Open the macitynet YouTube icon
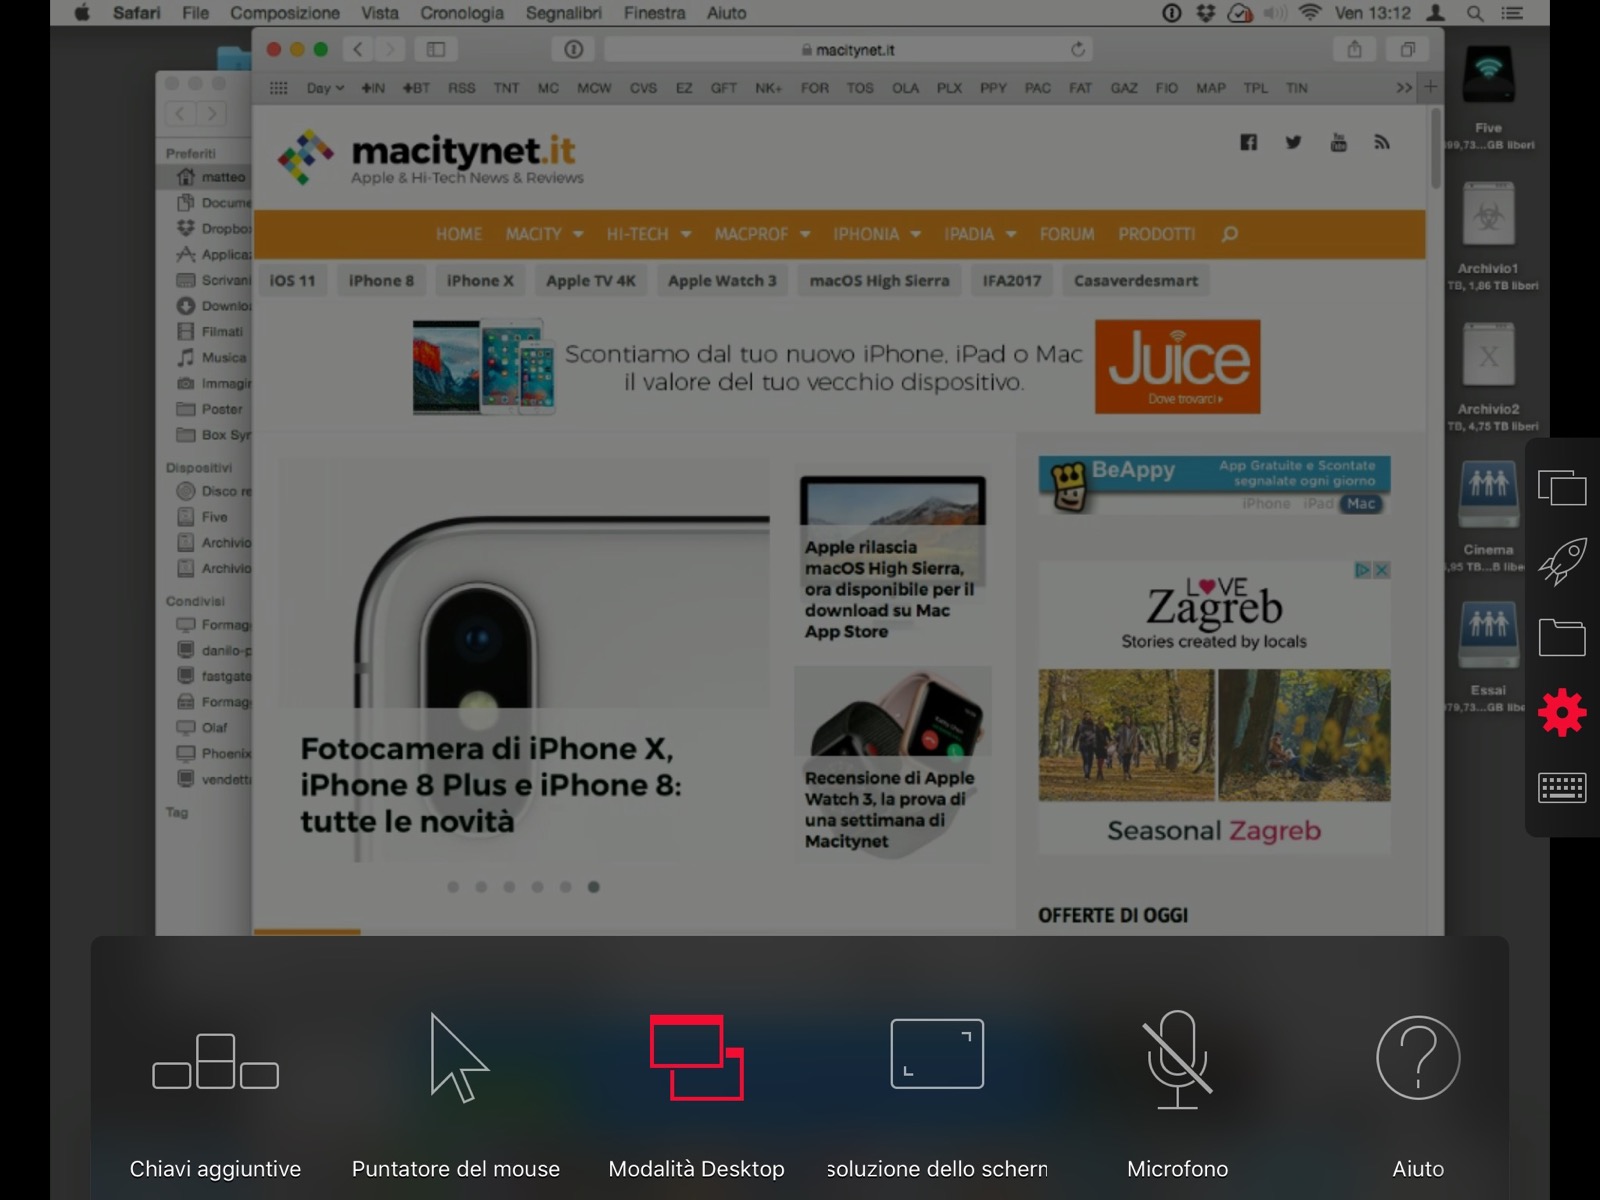The image size is (1600, 1200). click(1338, 142)
